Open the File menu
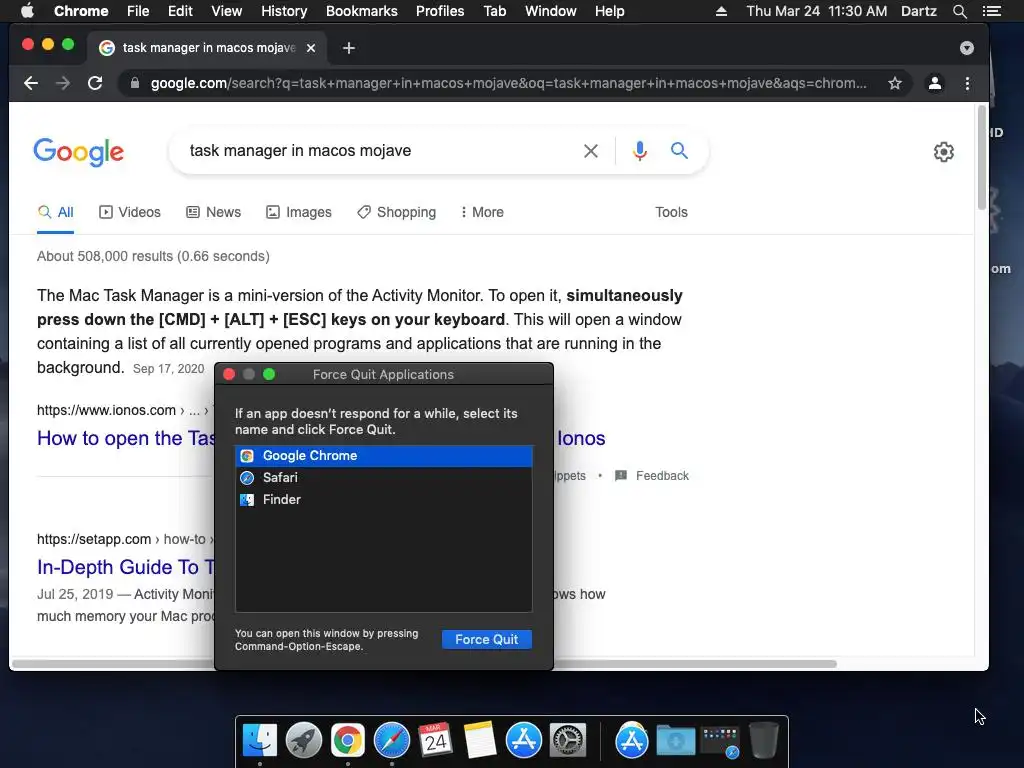 point(138,11)
